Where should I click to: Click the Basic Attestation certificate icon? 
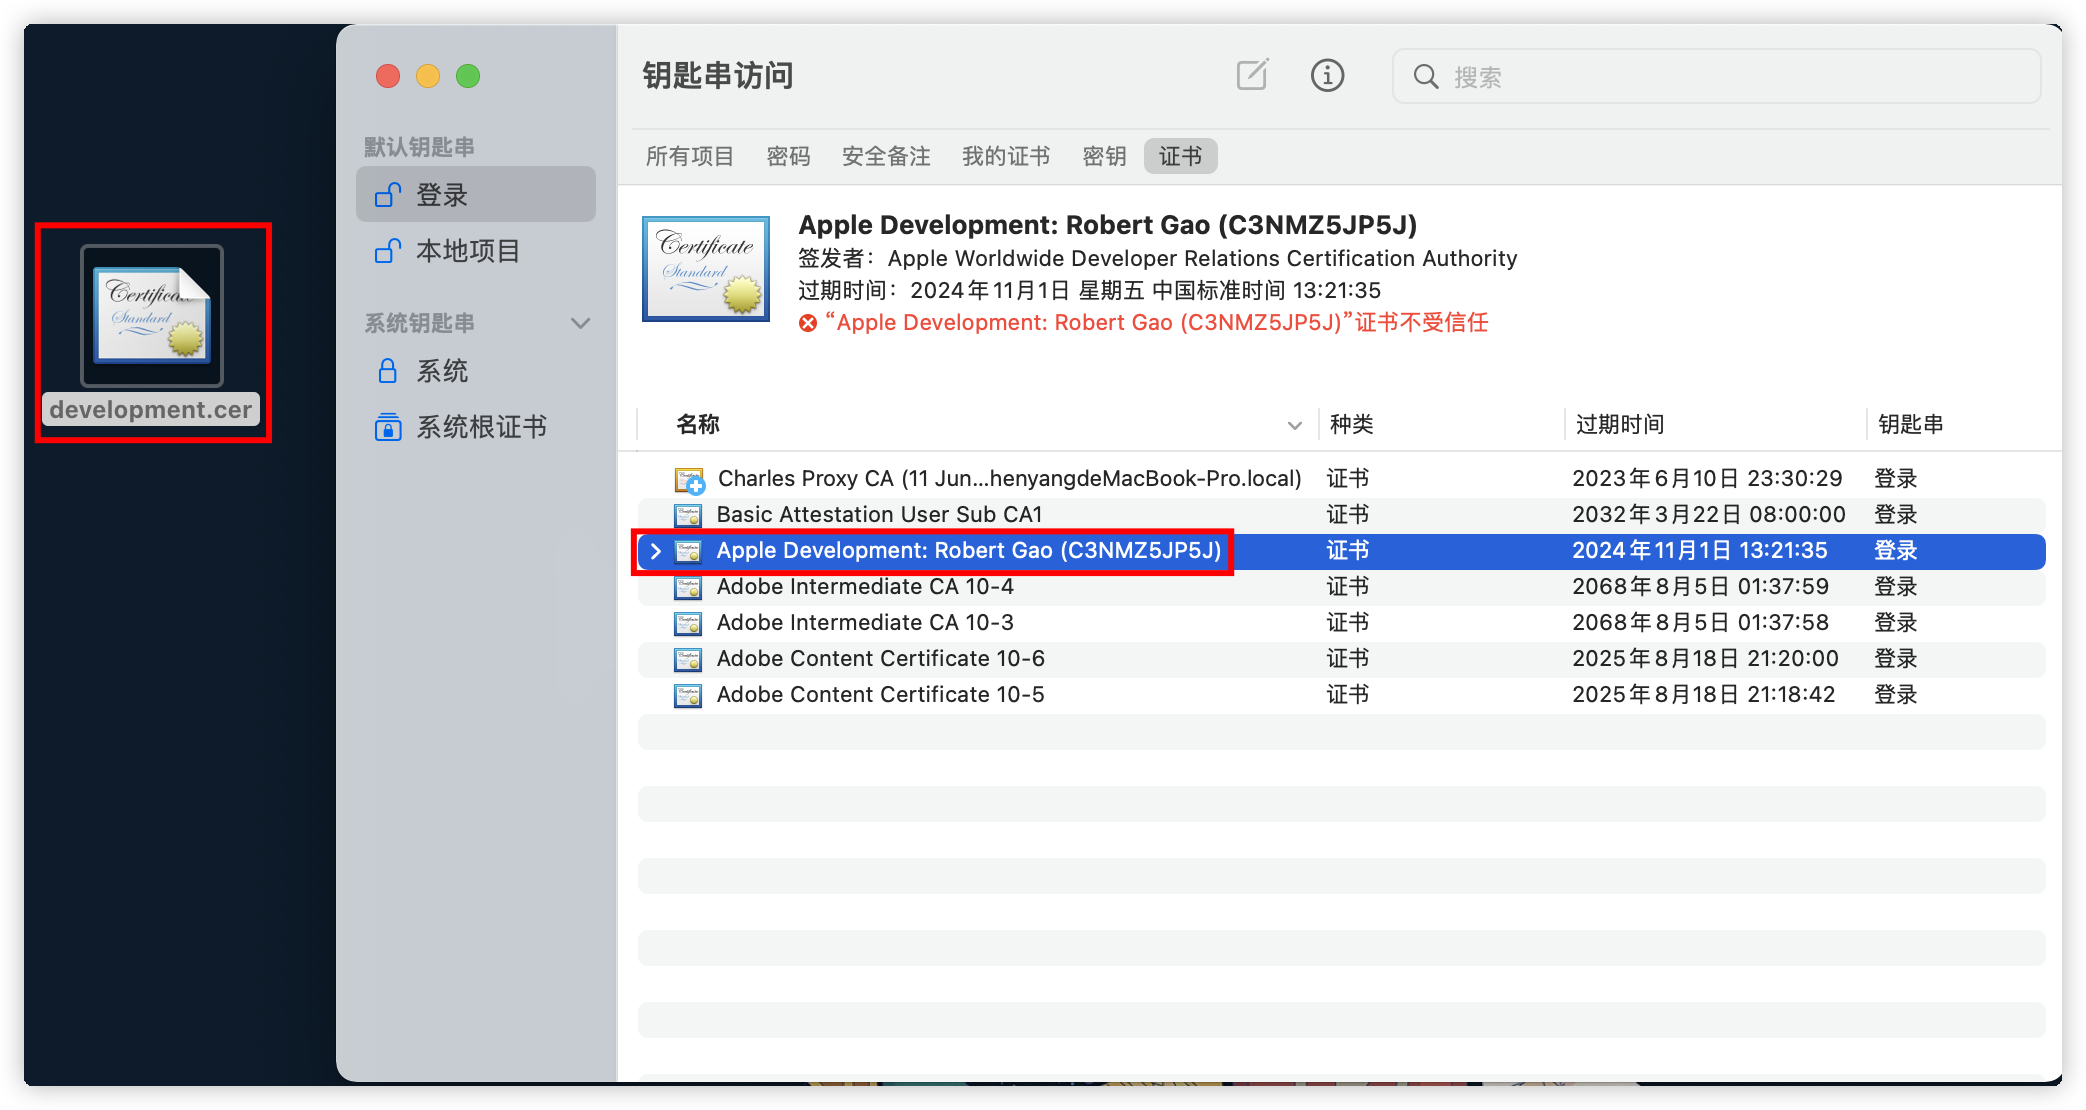(x=688, y=515)
